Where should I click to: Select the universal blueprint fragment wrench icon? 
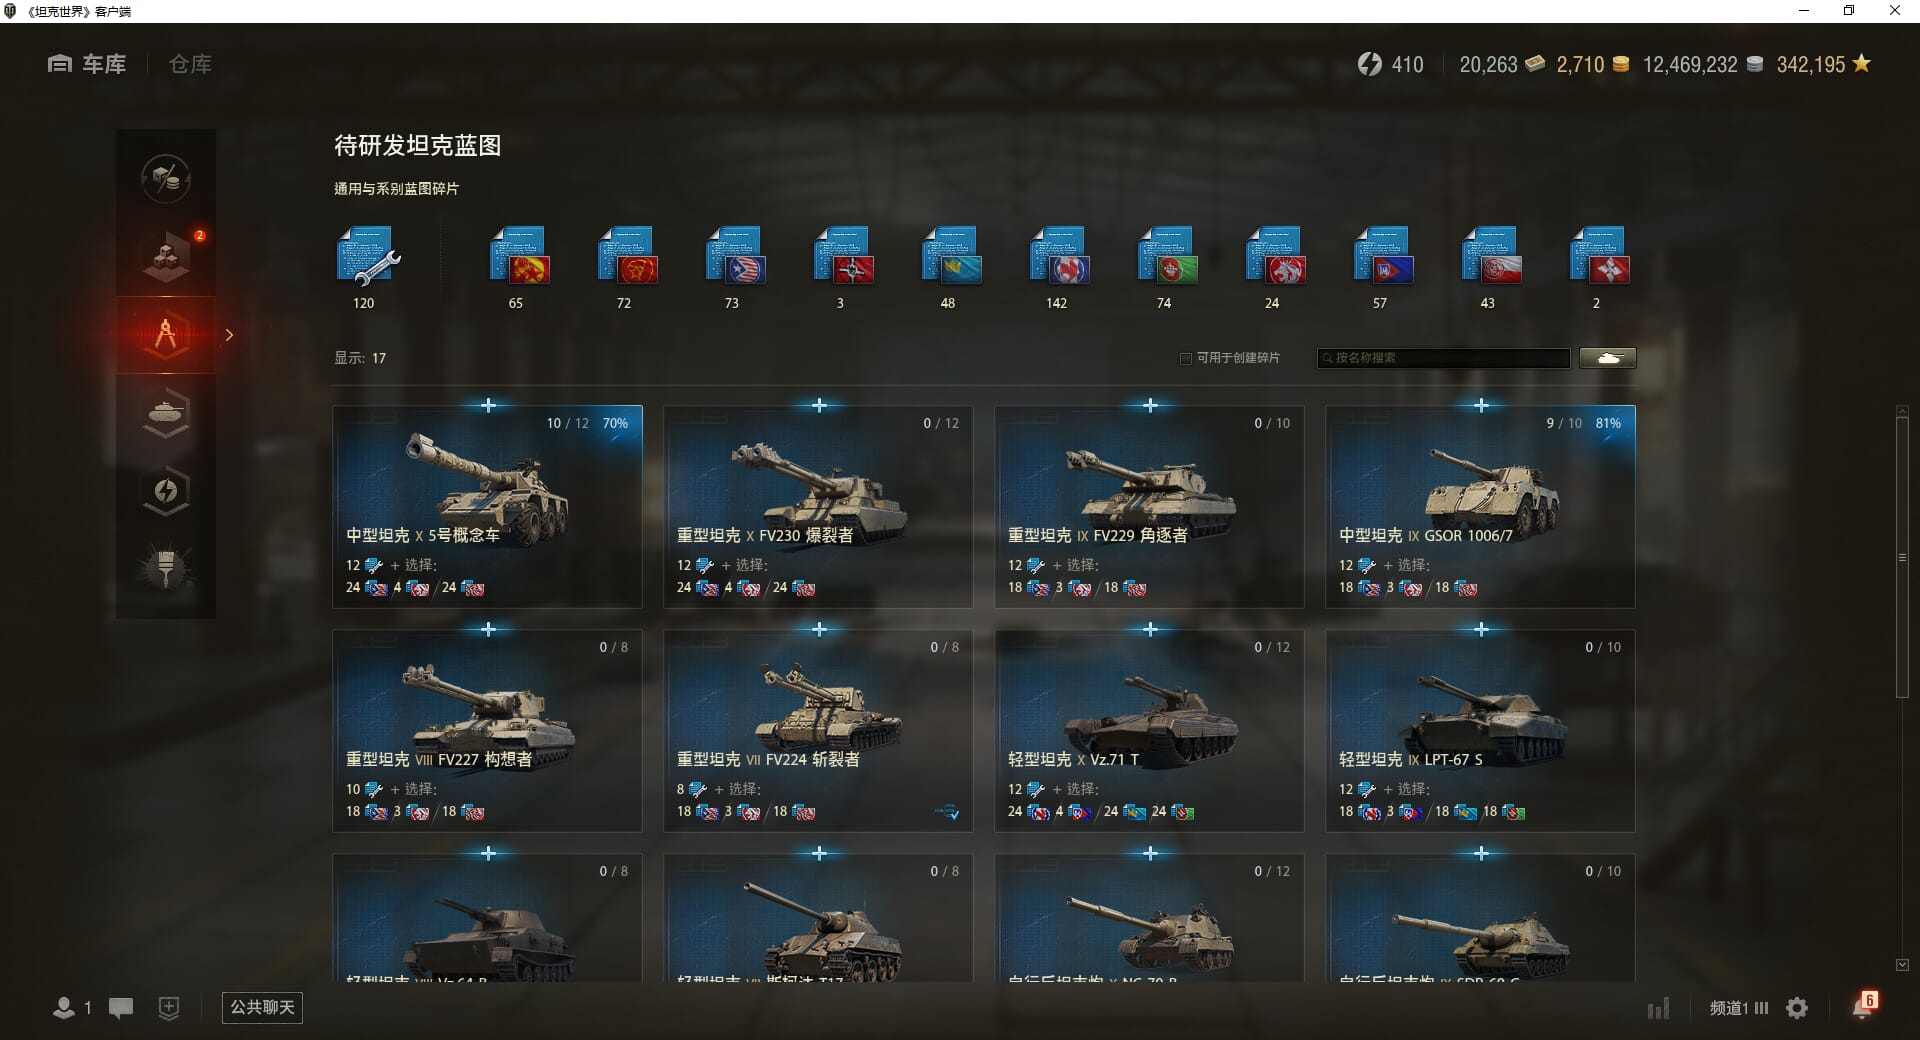(368, 256)
